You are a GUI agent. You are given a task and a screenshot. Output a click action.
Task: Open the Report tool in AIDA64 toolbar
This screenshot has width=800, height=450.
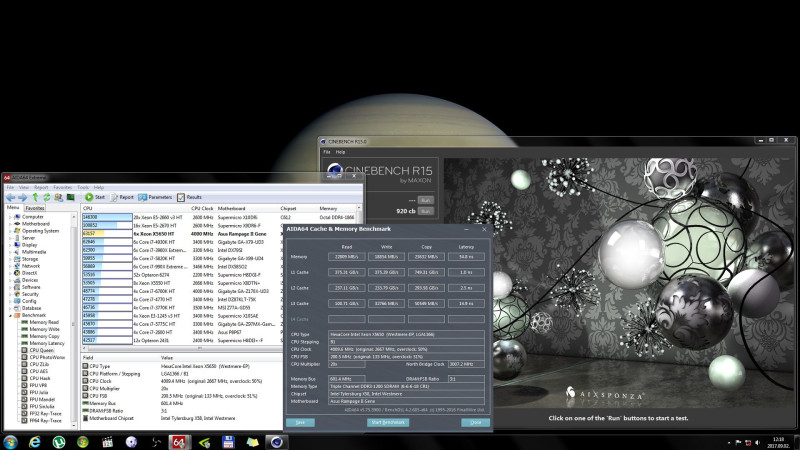click(118, 197)
